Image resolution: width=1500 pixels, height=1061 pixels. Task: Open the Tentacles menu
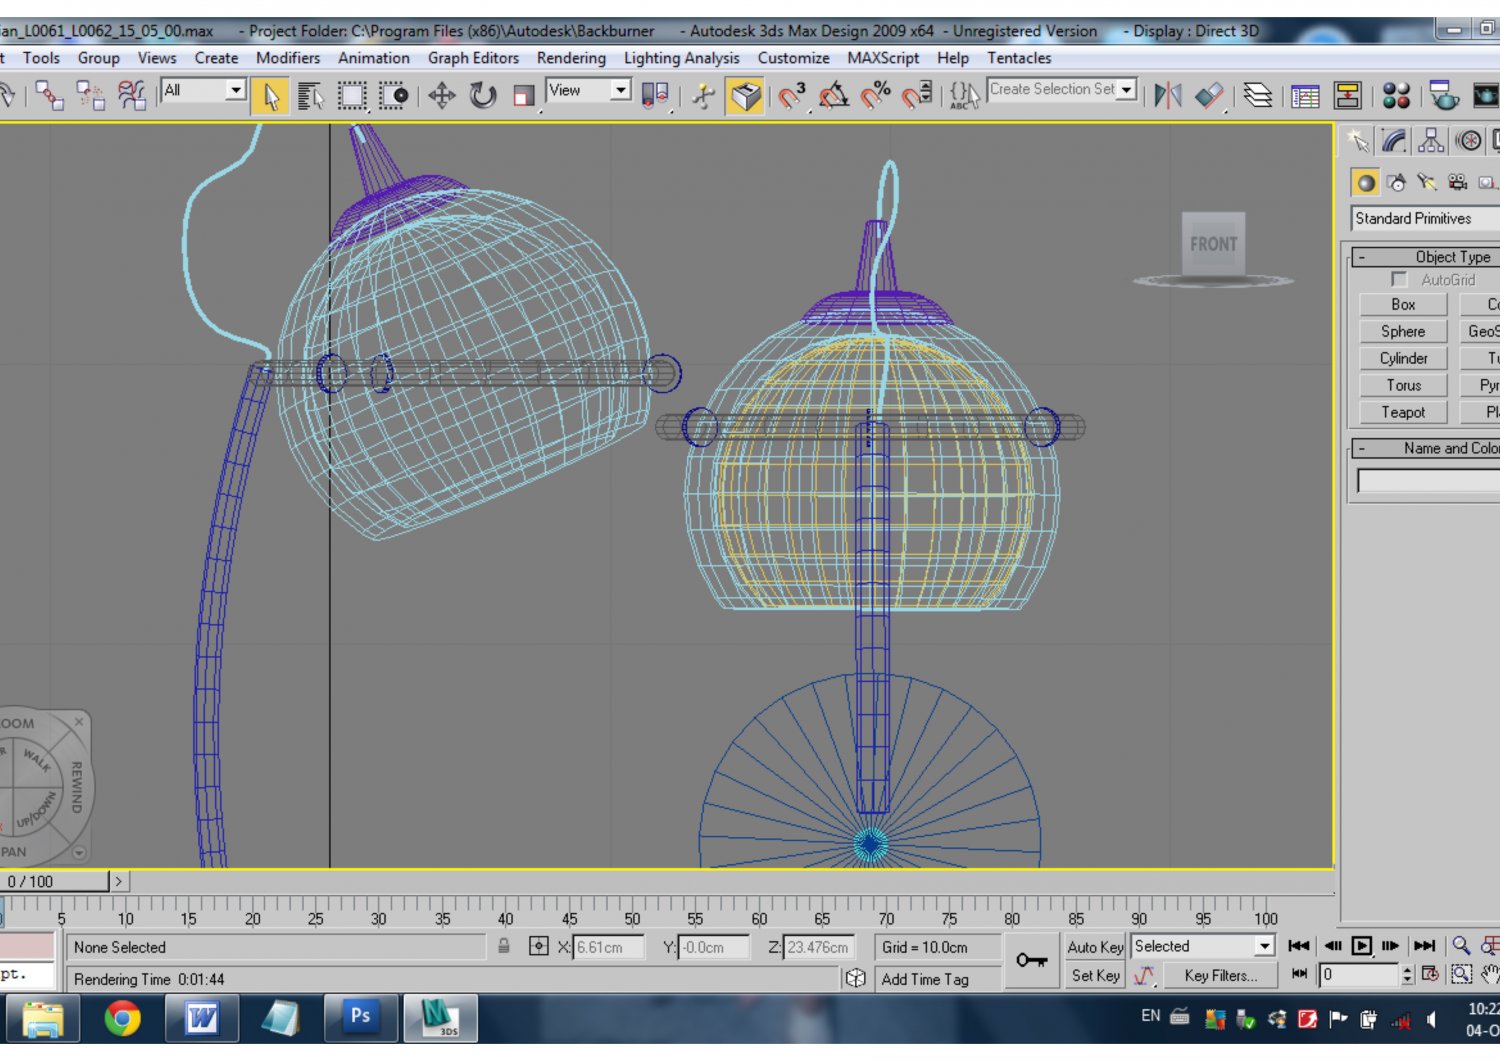1019,58
